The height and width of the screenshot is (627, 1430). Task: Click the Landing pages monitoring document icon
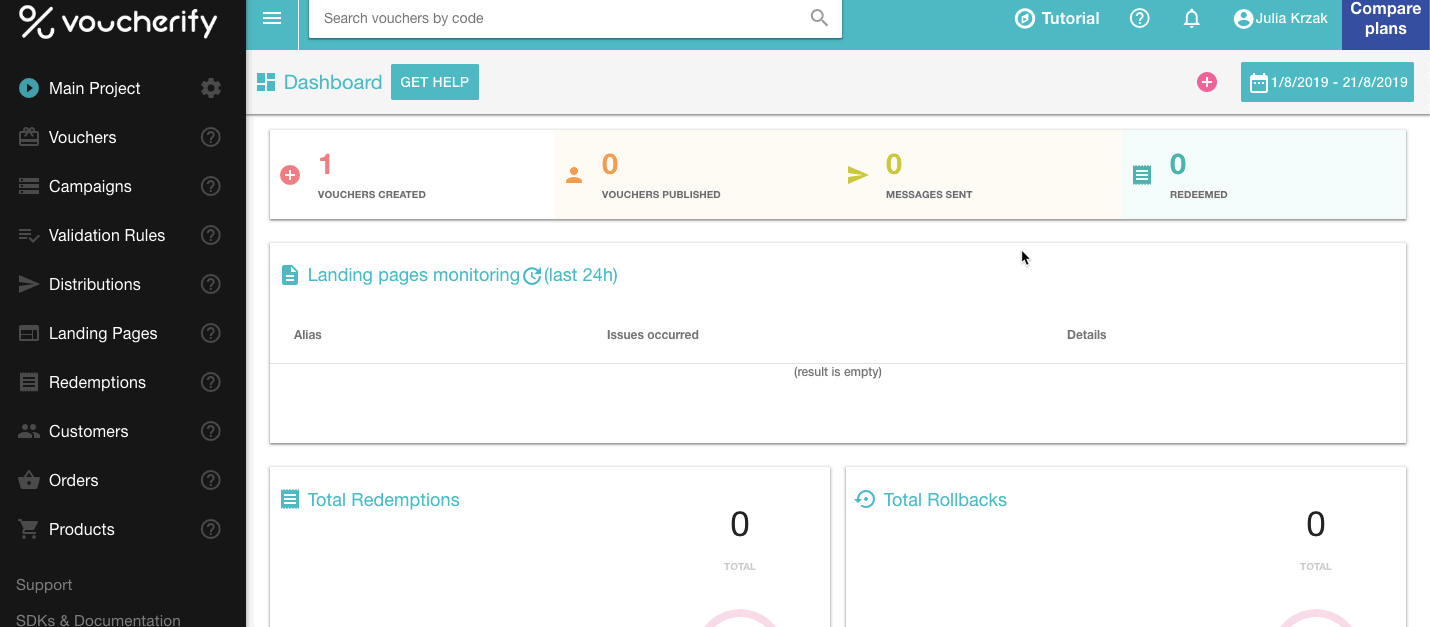(290, 275)
